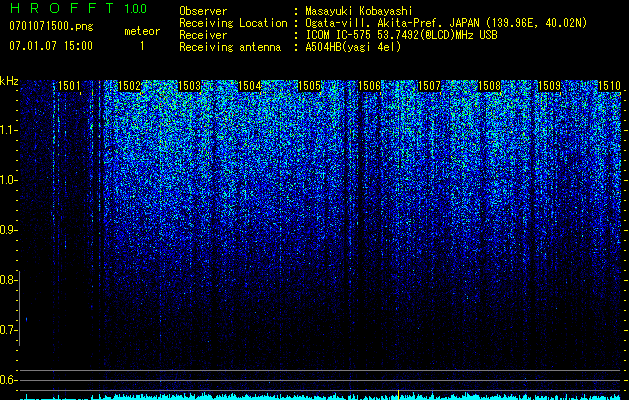Click the 1509 time marker

(x=549, y=86)
